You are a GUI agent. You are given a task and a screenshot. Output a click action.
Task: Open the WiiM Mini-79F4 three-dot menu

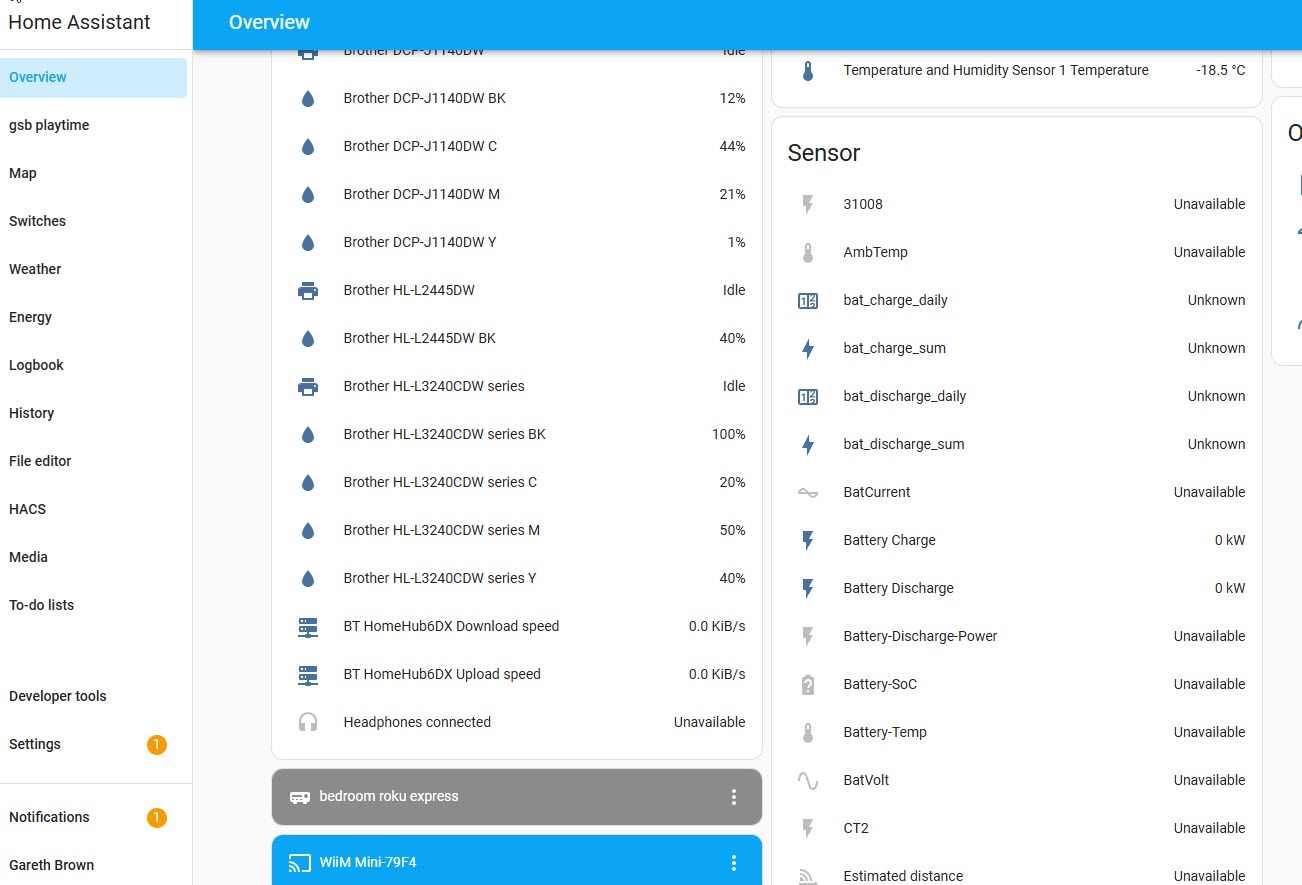coord(734,863)
